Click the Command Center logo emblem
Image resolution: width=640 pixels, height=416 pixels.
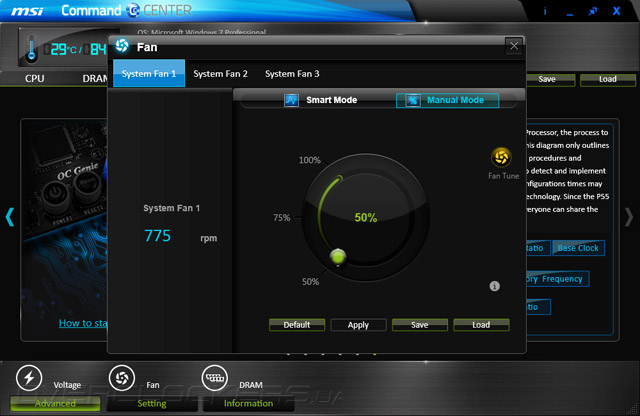[133, 11]
